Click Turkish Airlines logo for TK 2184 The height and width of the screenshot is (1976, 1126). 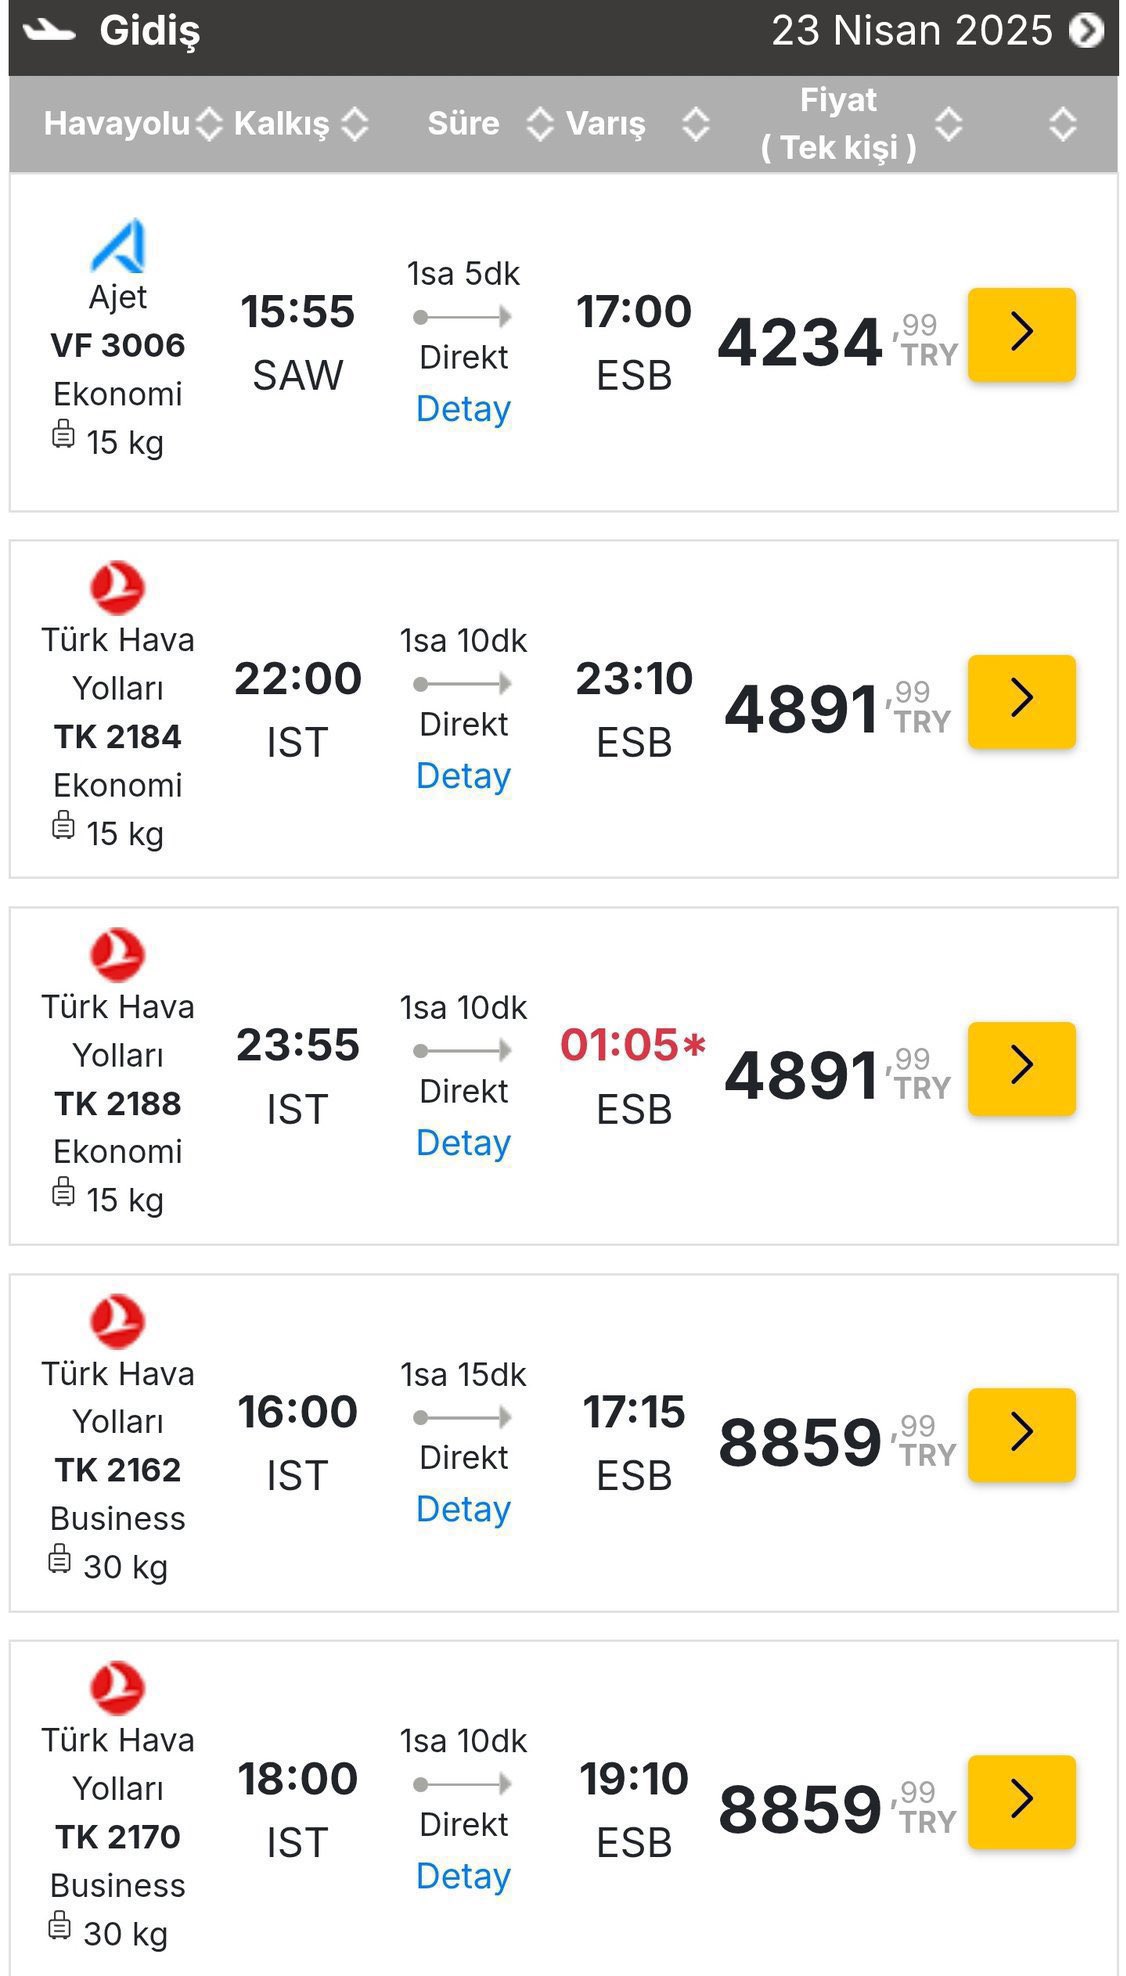tap(117, 587)
